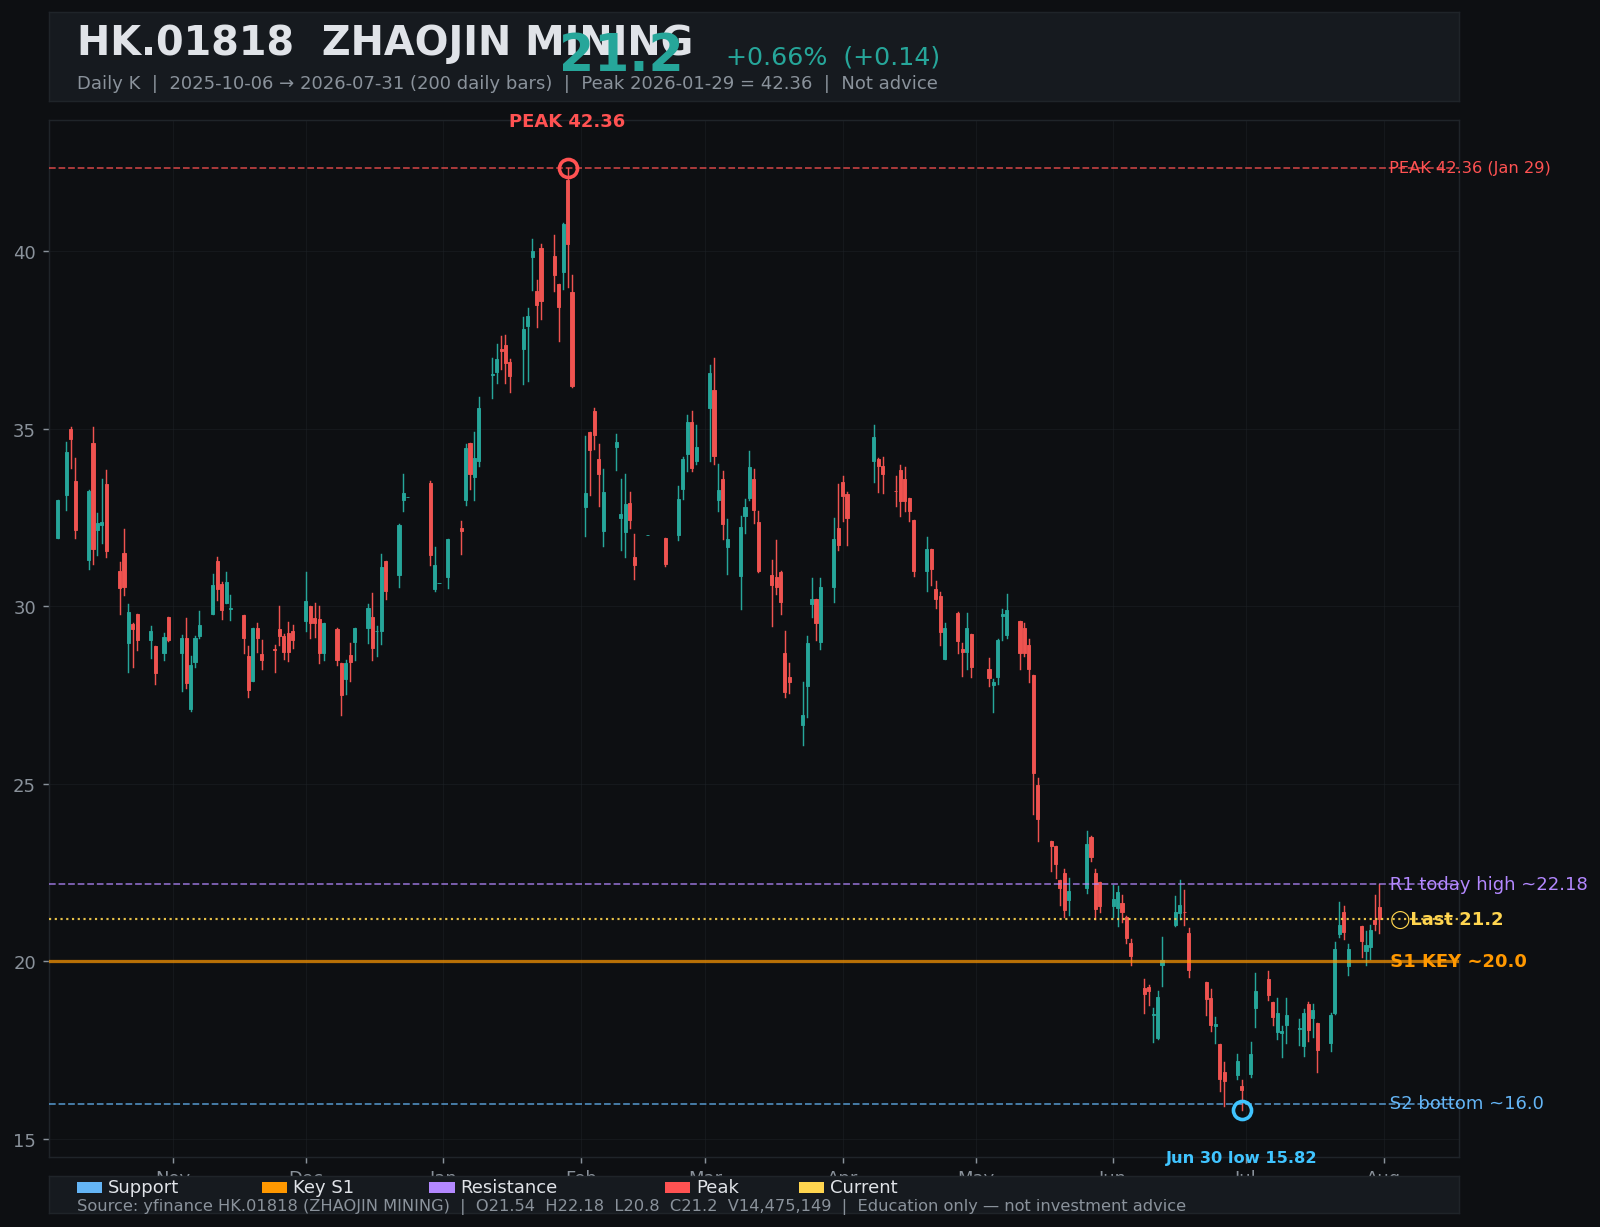Click the 'PEAK 42.36 (Jan 29)' line label
1600x1227 pixels.
(1470, 168)
